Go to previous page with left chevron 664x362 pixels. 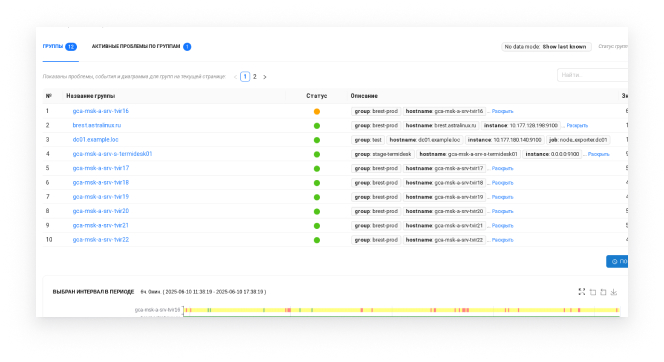[x=235, y=77]
